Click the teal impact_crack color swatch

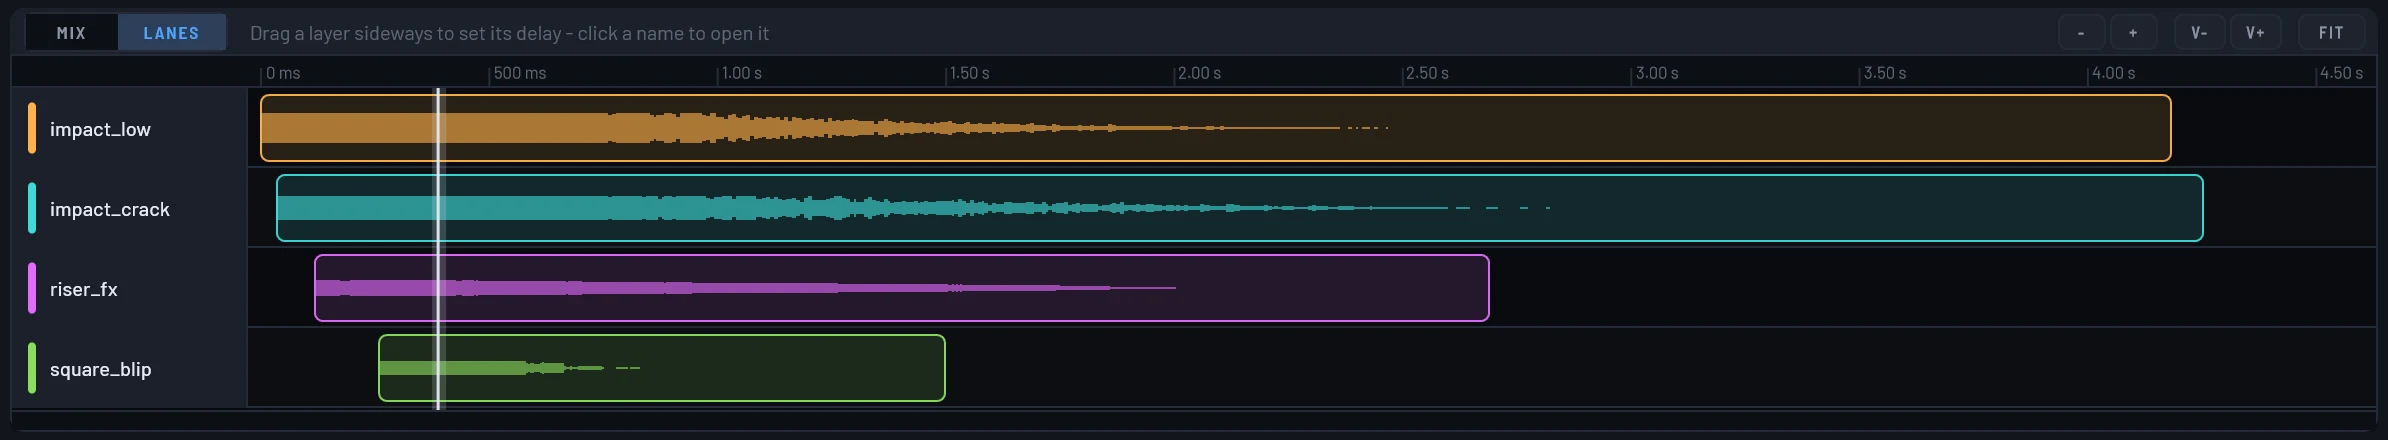[x=32, y=208]
